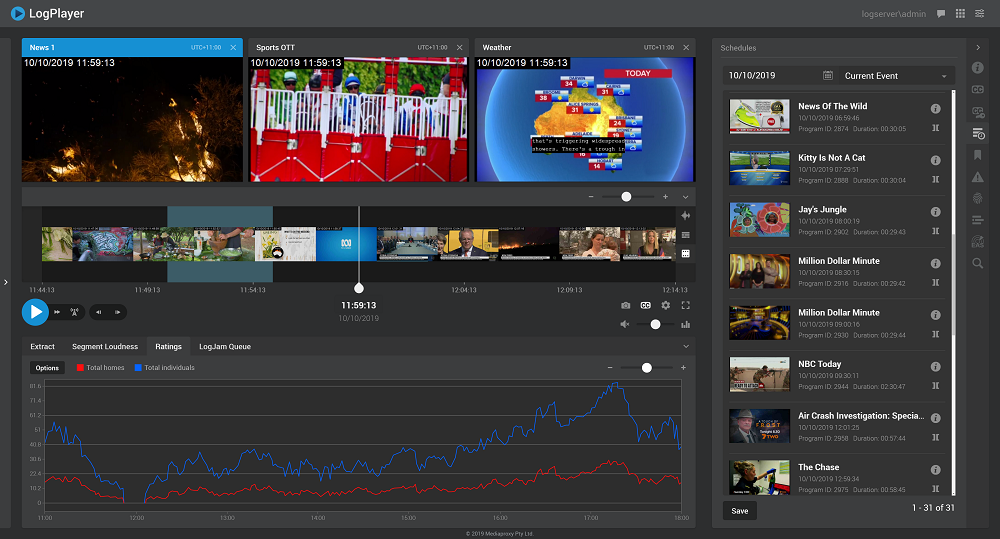Switch timeline to audio waveform view

(686, 216)
